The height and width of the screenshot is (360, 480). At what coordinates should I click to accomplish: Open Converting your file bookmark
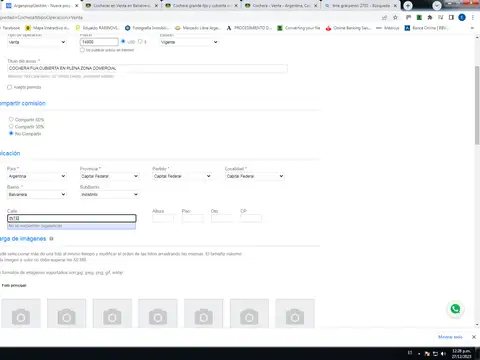click(x=299, y=28)
